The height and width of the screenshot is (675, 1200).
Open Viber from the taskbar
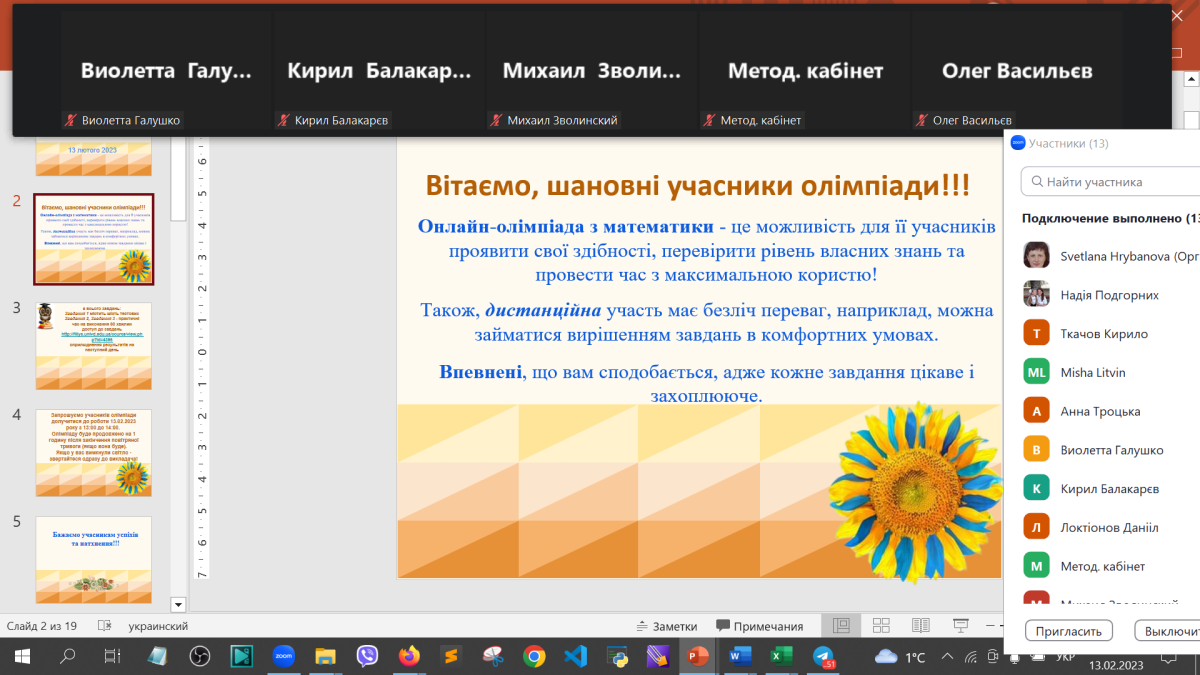tap(367, 657)
